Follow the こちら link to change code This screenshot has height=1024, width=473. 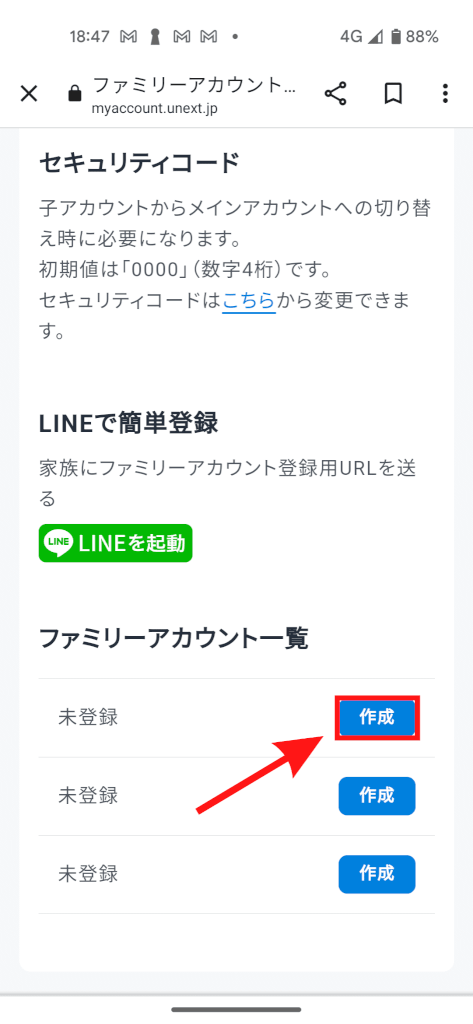click(249, 300)
